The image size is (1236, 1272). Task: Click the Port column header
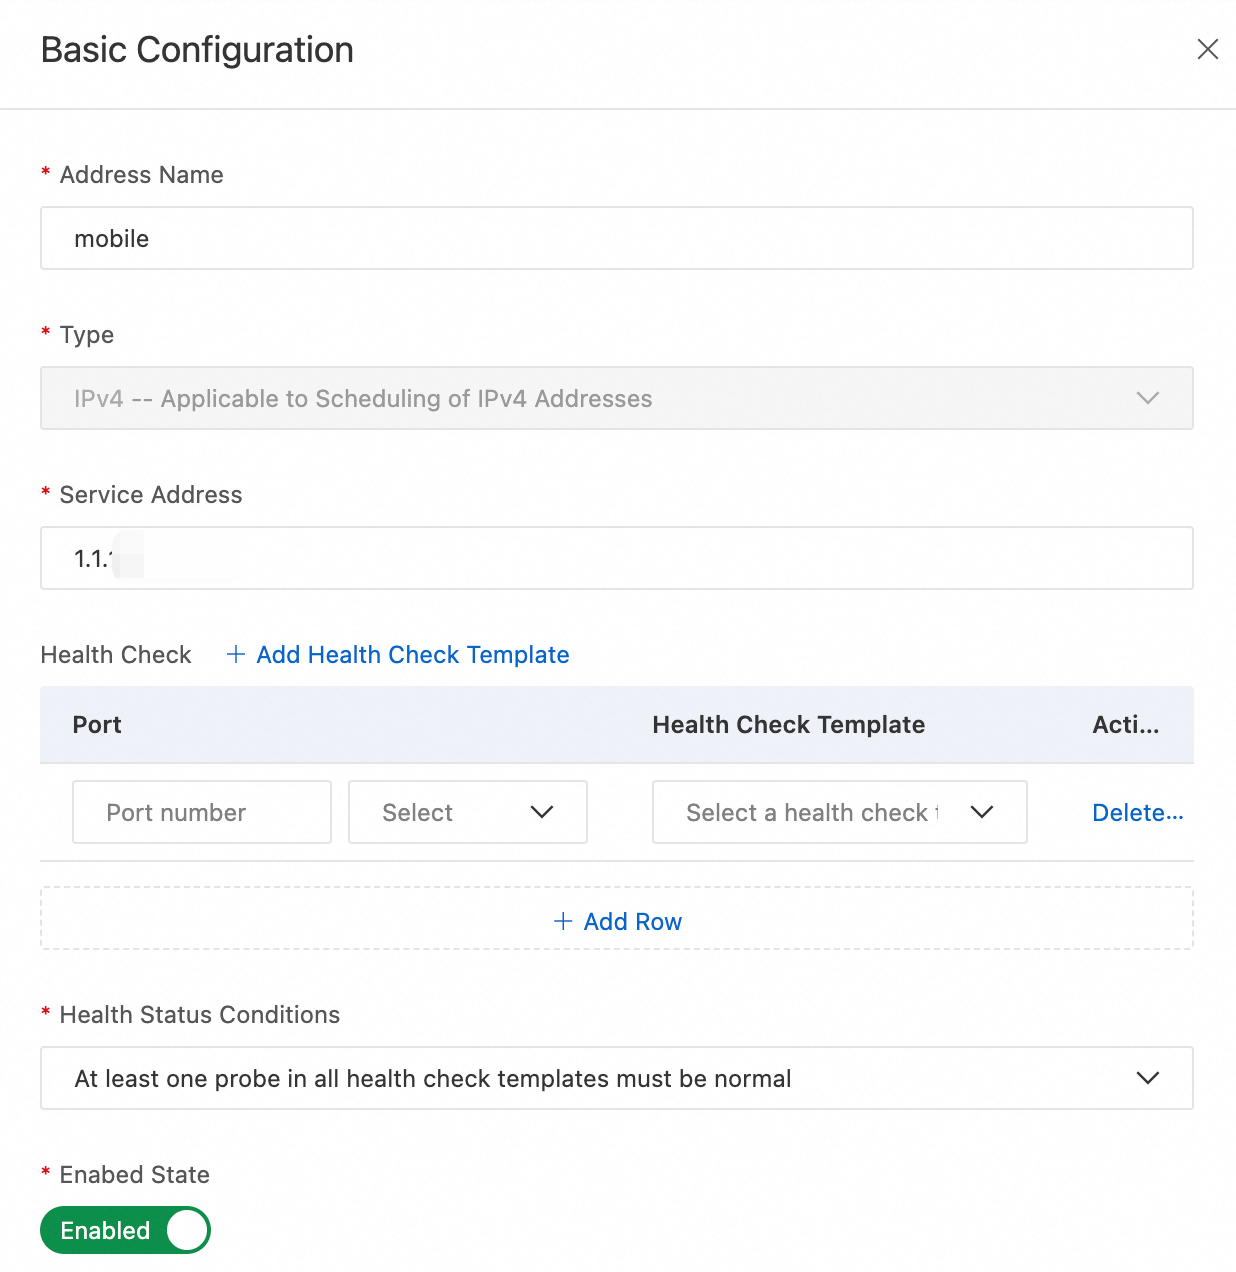pos(97,724)
